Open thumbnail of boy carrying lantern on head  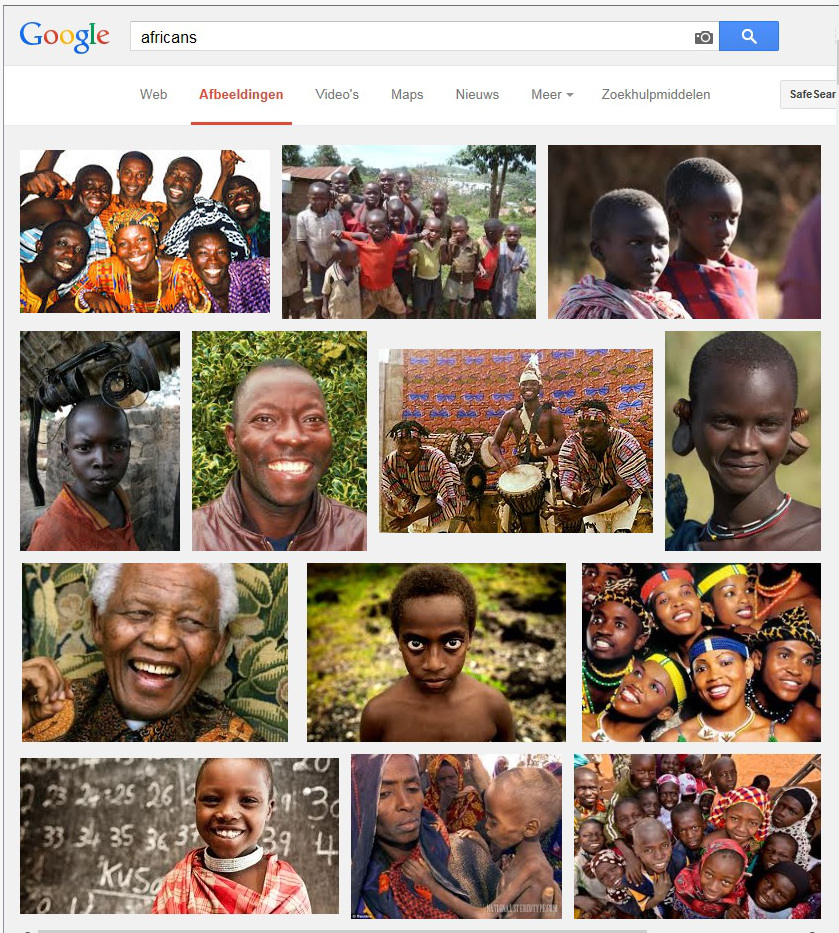point(99,441)
